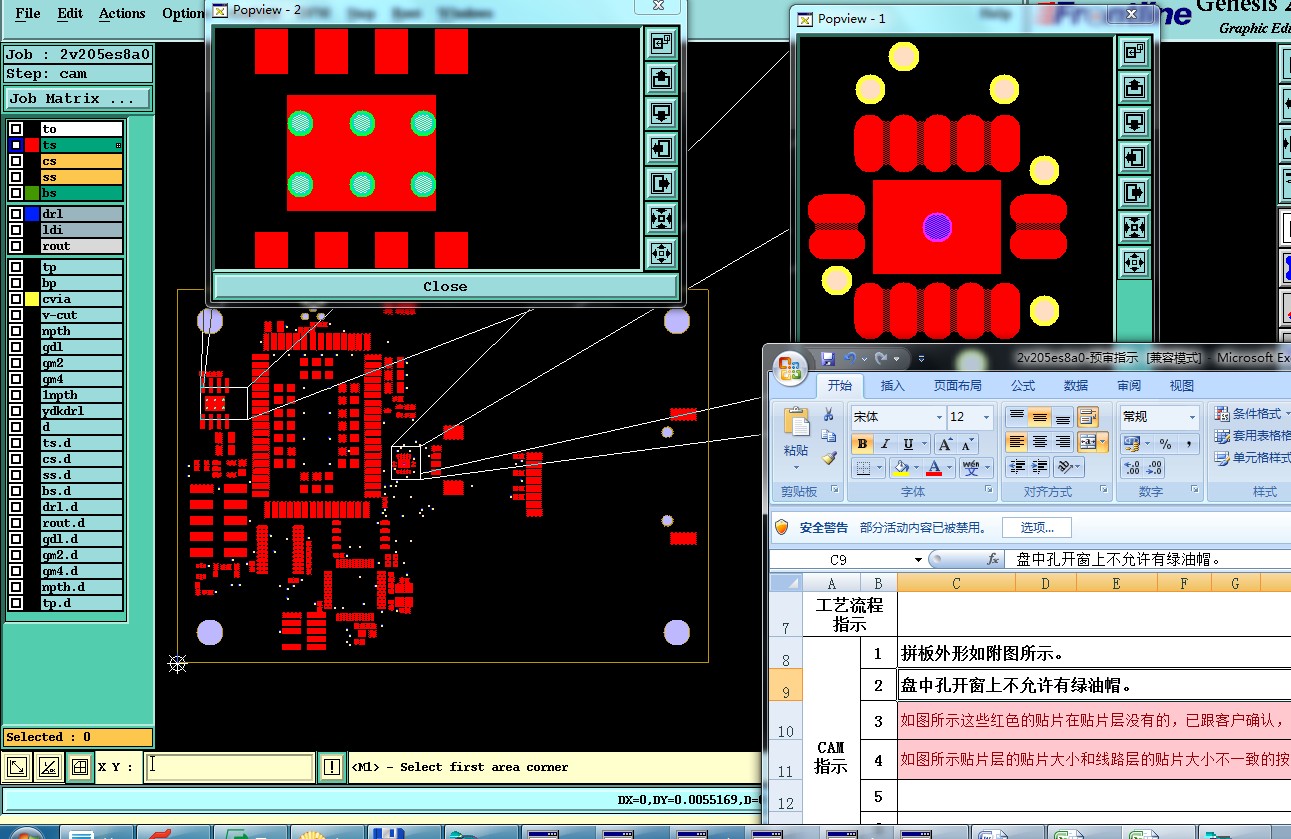
Task: Open the Edit menu in Genesis
Action: click(x=70, y=14)
